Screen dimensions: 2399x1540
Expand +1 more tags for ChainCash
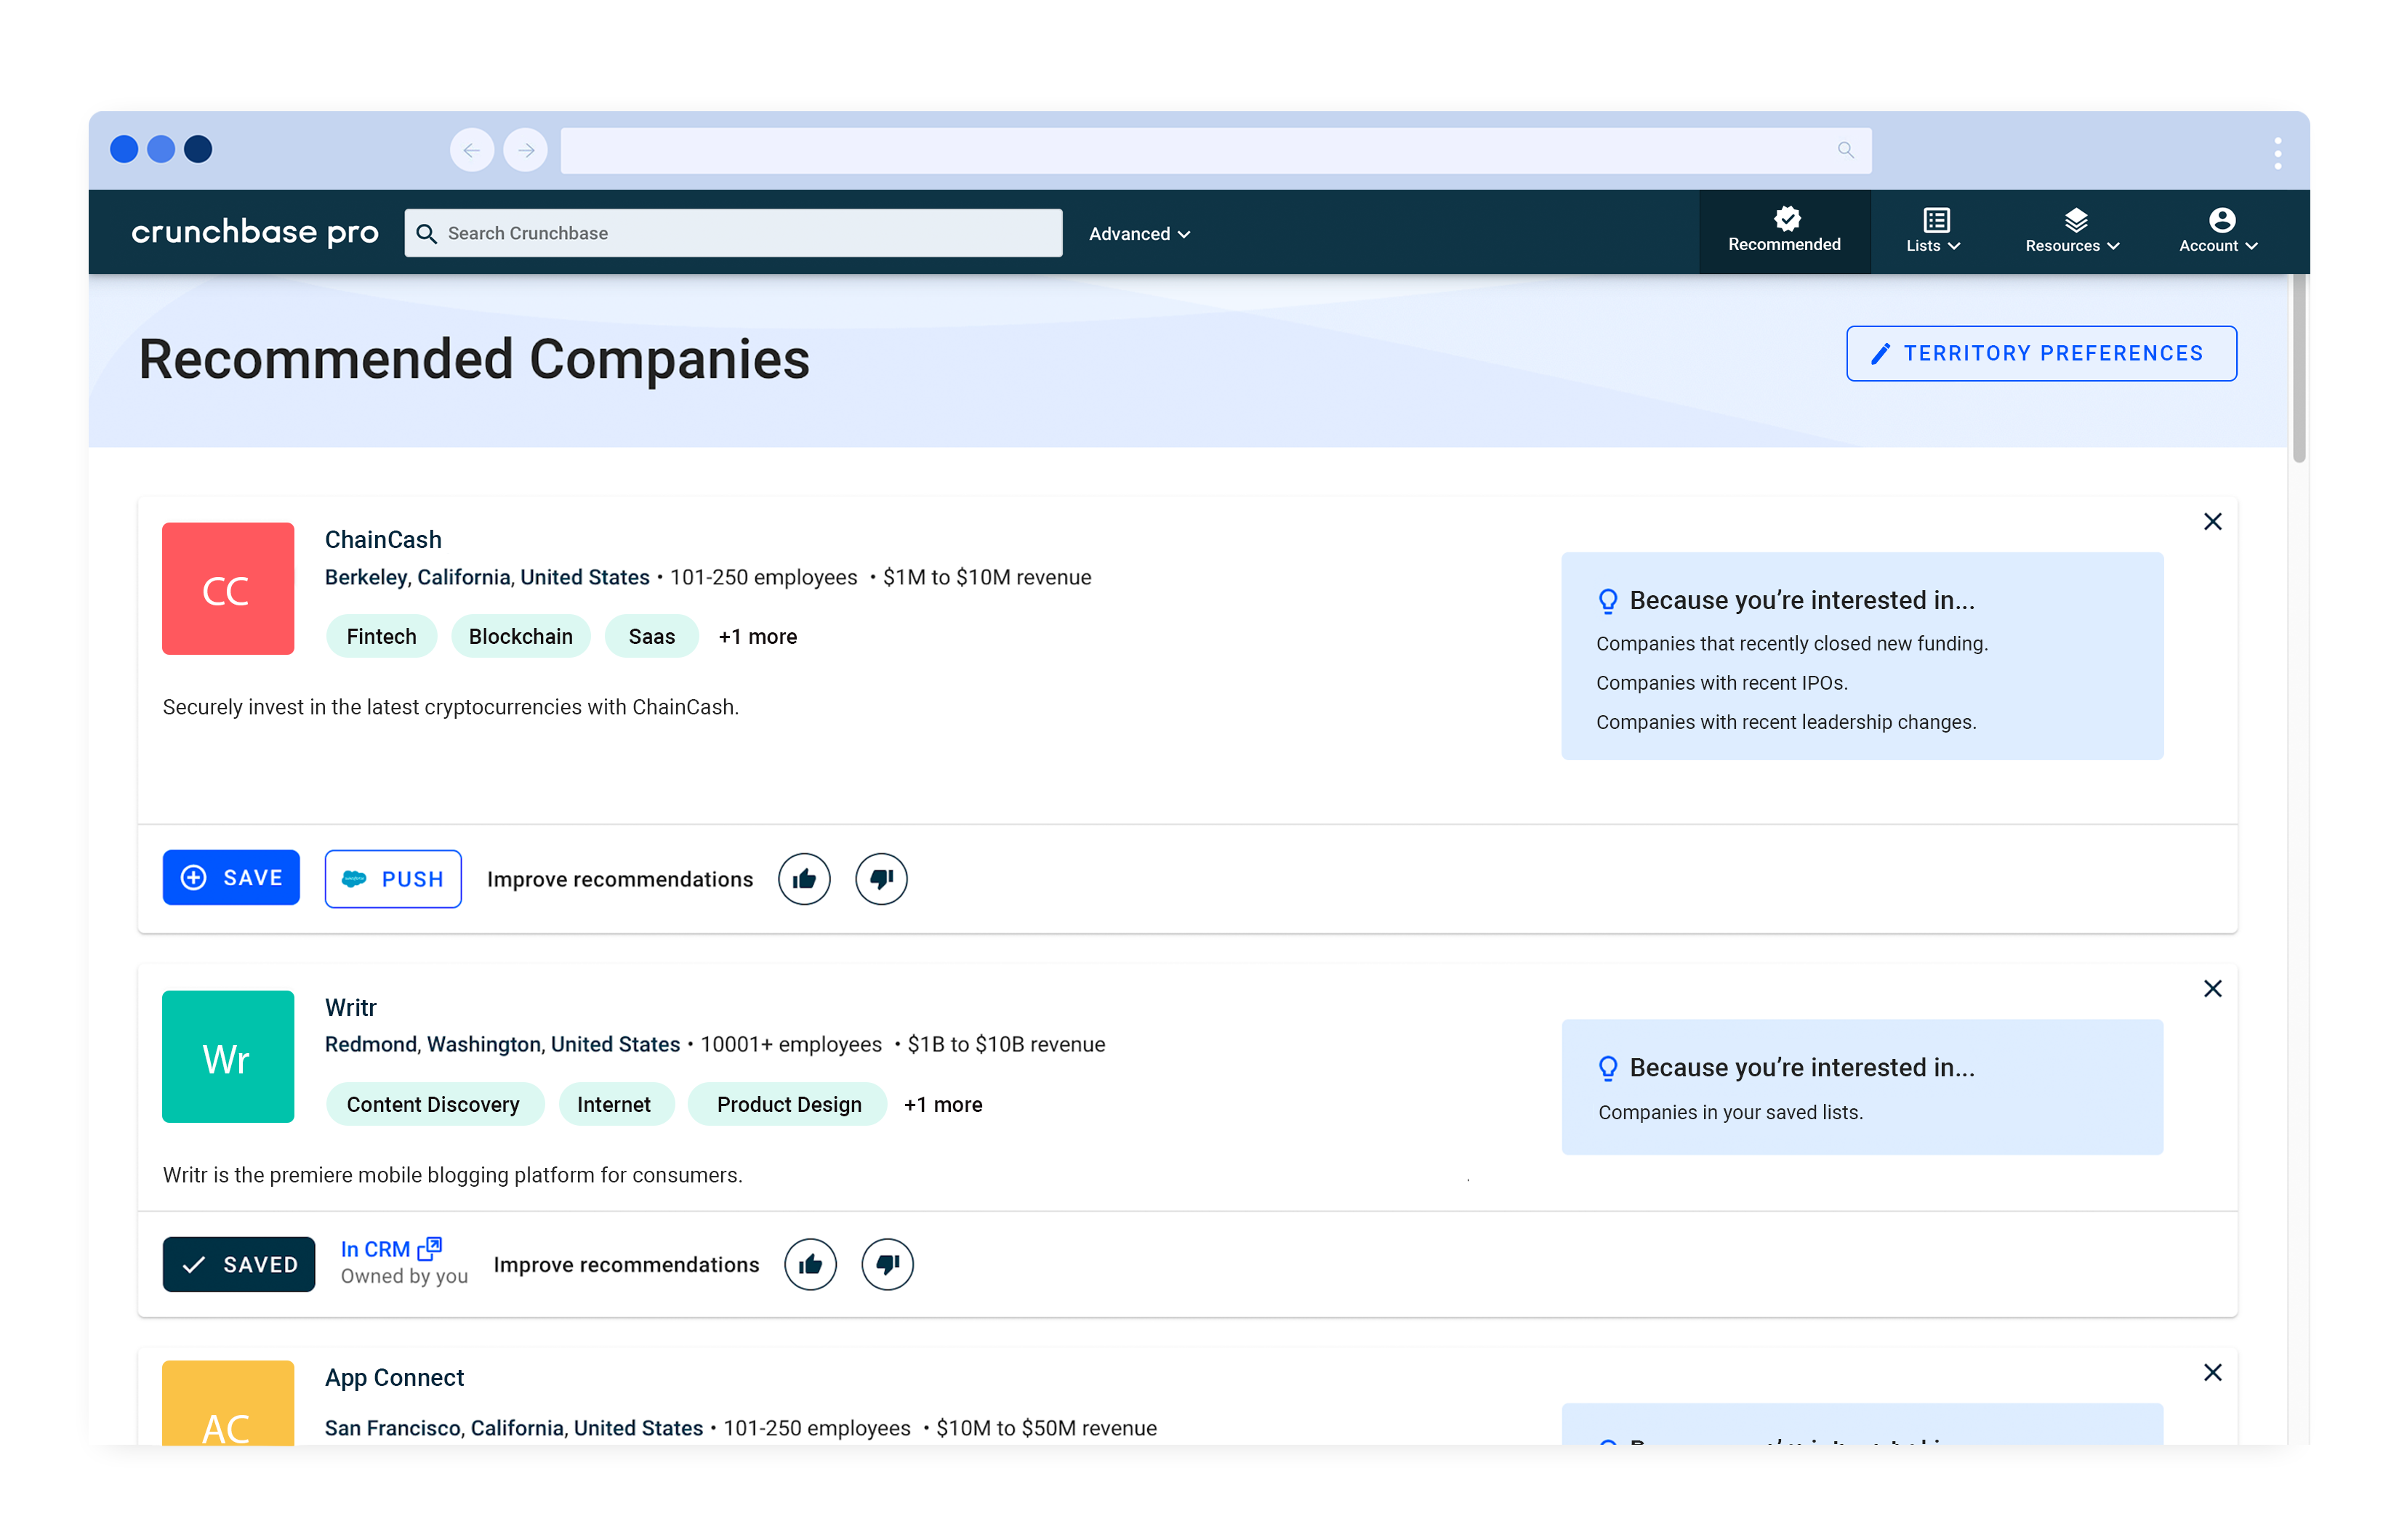[x=758, y=637]
